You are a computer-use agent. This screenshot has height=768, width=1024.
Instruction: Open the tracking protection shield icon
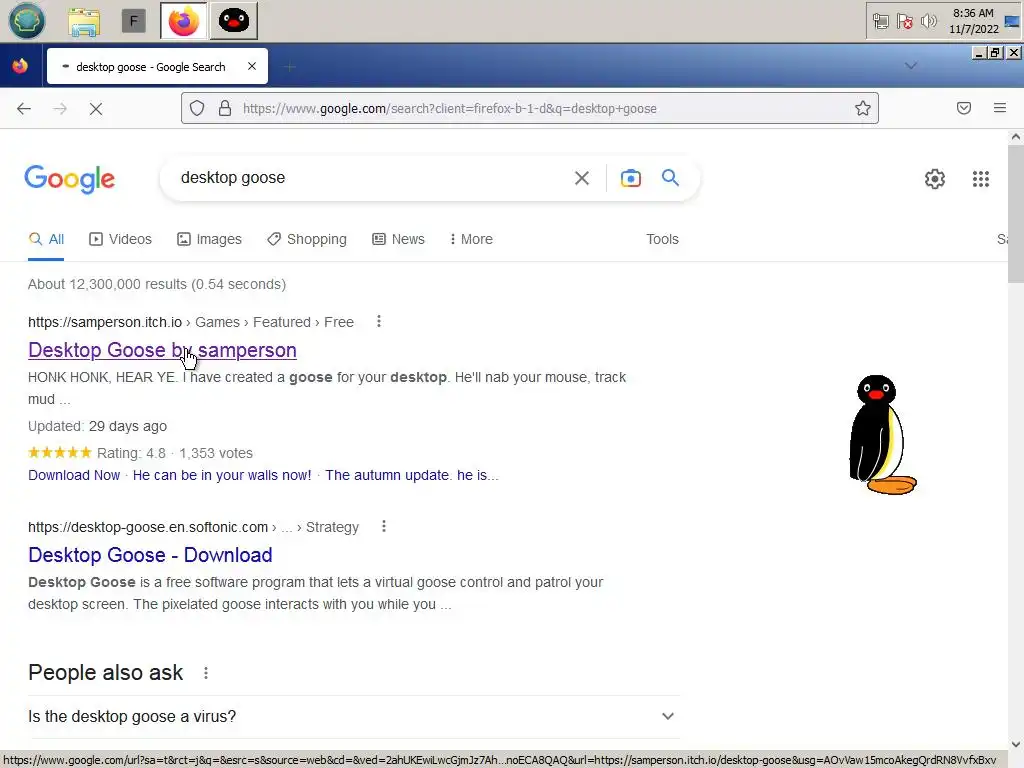pos(197,108)
